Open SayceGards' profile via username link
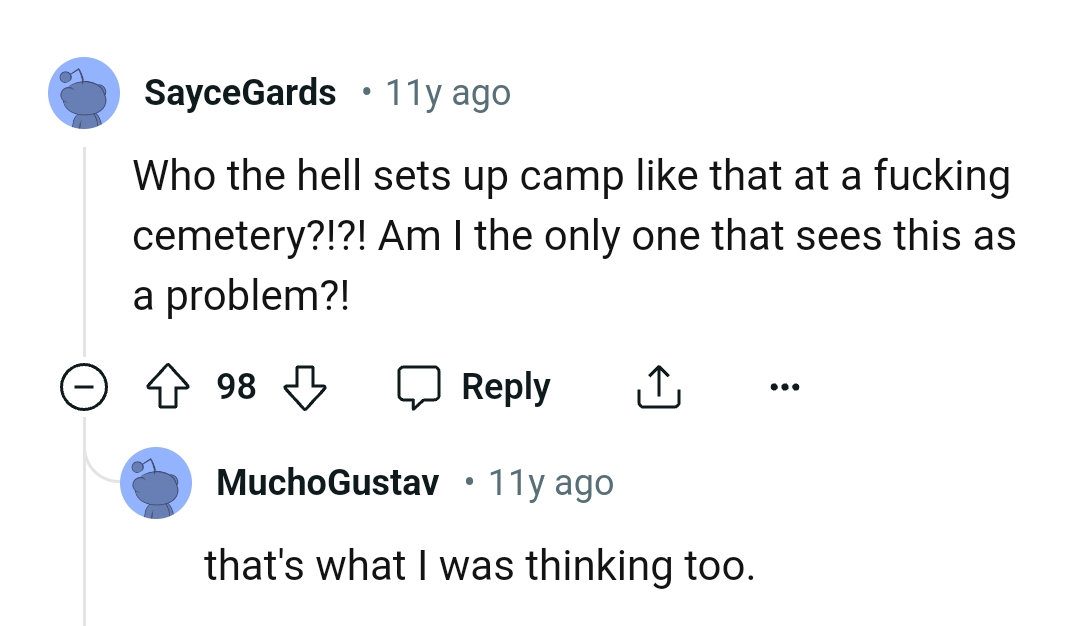The height and width of the screenshot is (626, 1080). (x=240, y=92)
